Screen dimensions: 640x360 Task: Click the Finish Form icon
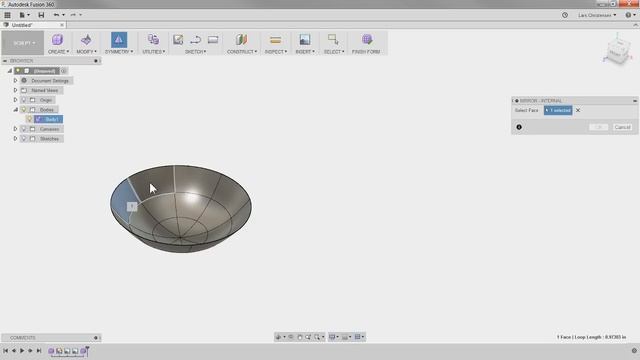click(367, 40)
